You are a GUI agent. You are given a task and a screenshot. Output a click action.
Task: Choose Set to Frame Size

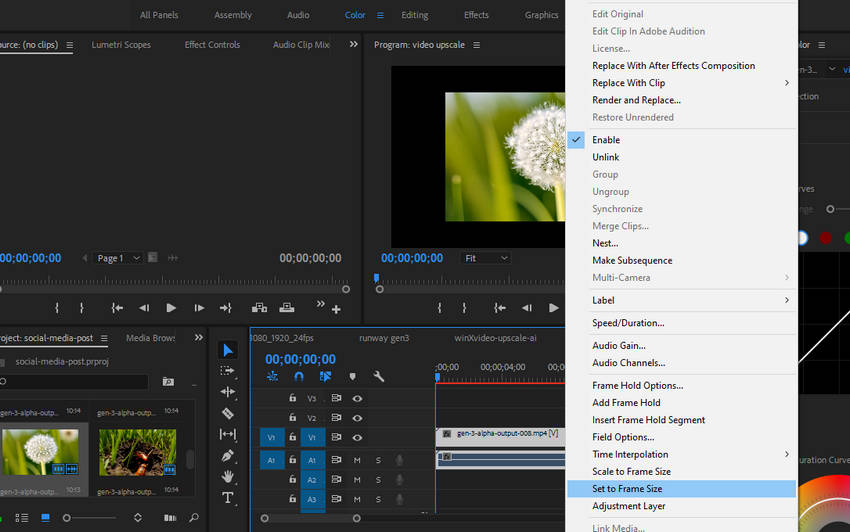pyautogui.click(x=681, y=489)
